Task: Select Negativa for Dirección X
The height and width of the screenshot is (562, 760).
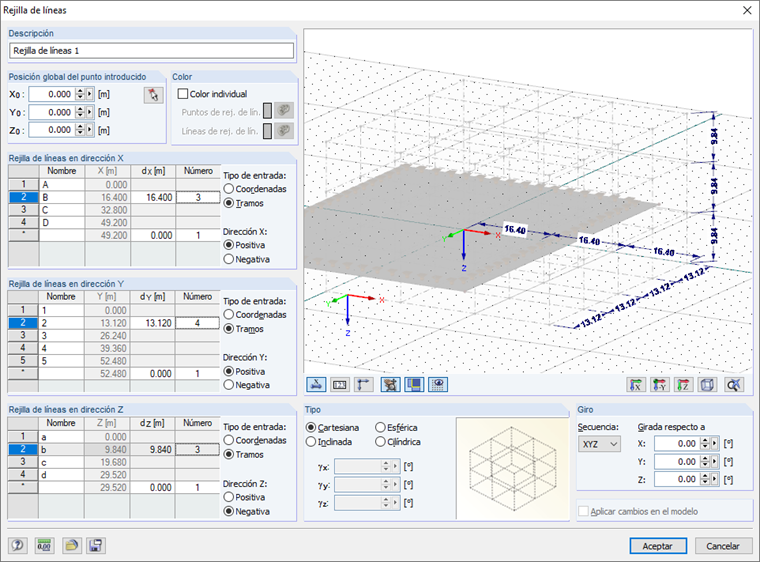Action: (x=229, y=259)
